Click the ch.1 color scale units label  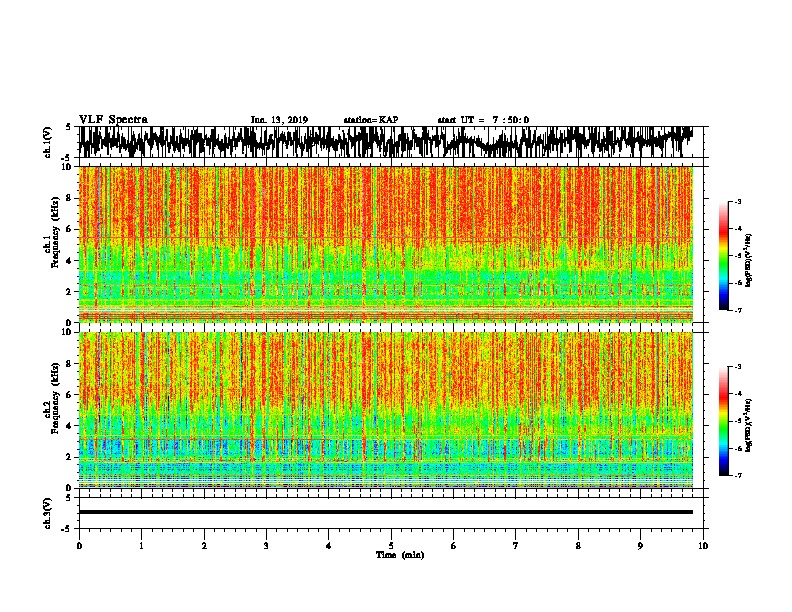click(x=748, y=260)
